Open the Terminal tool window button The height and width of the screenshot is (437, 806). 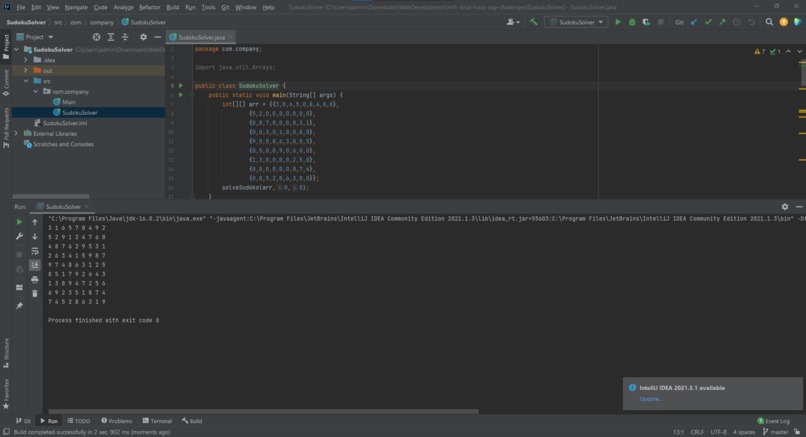(157, 421)
